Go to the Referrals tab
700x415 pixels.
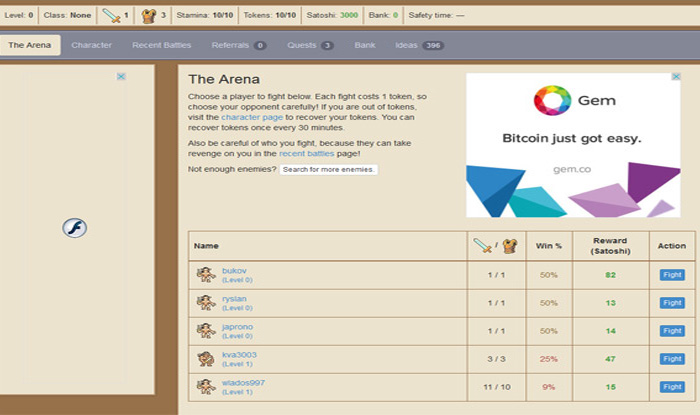pos(239,45)
